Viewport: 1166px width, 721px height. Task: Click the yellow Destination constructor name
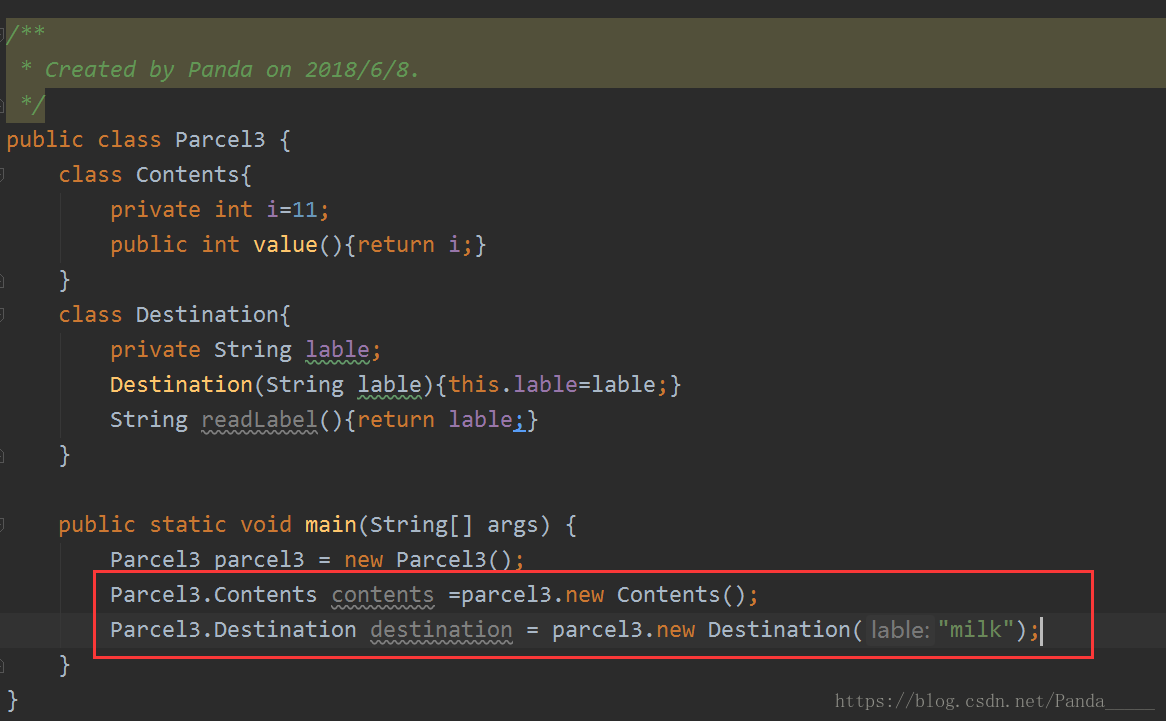tap(181, 385)
